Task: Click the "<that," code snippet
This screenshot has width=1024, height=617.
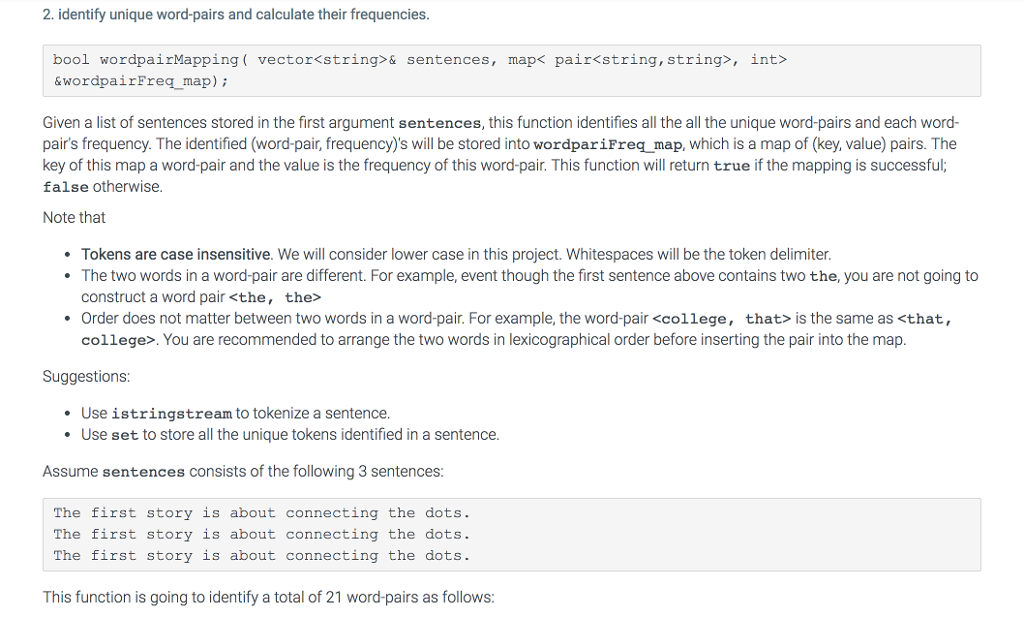Action: 925,319
